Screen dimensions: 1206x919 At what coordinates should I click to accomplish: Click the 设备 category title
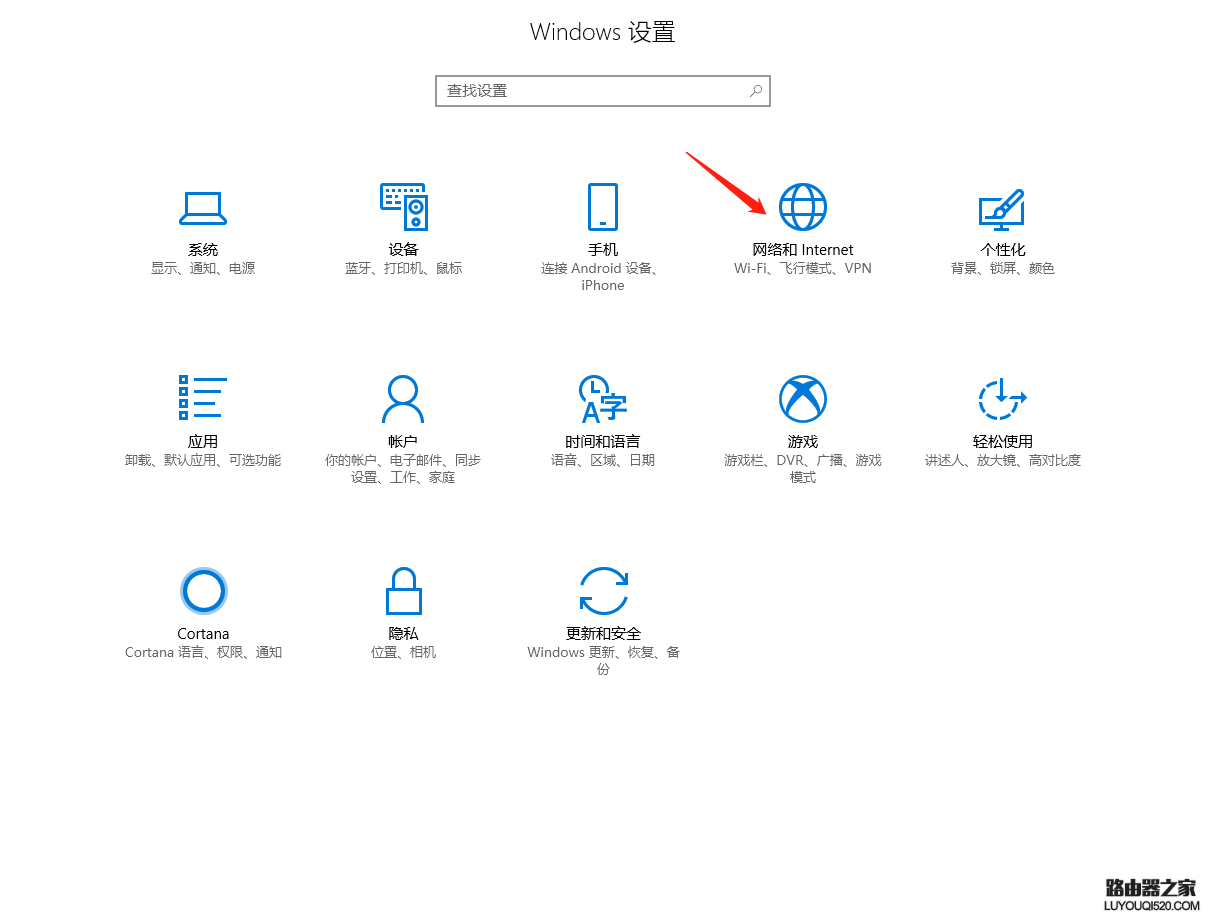[x=403, y=250]
